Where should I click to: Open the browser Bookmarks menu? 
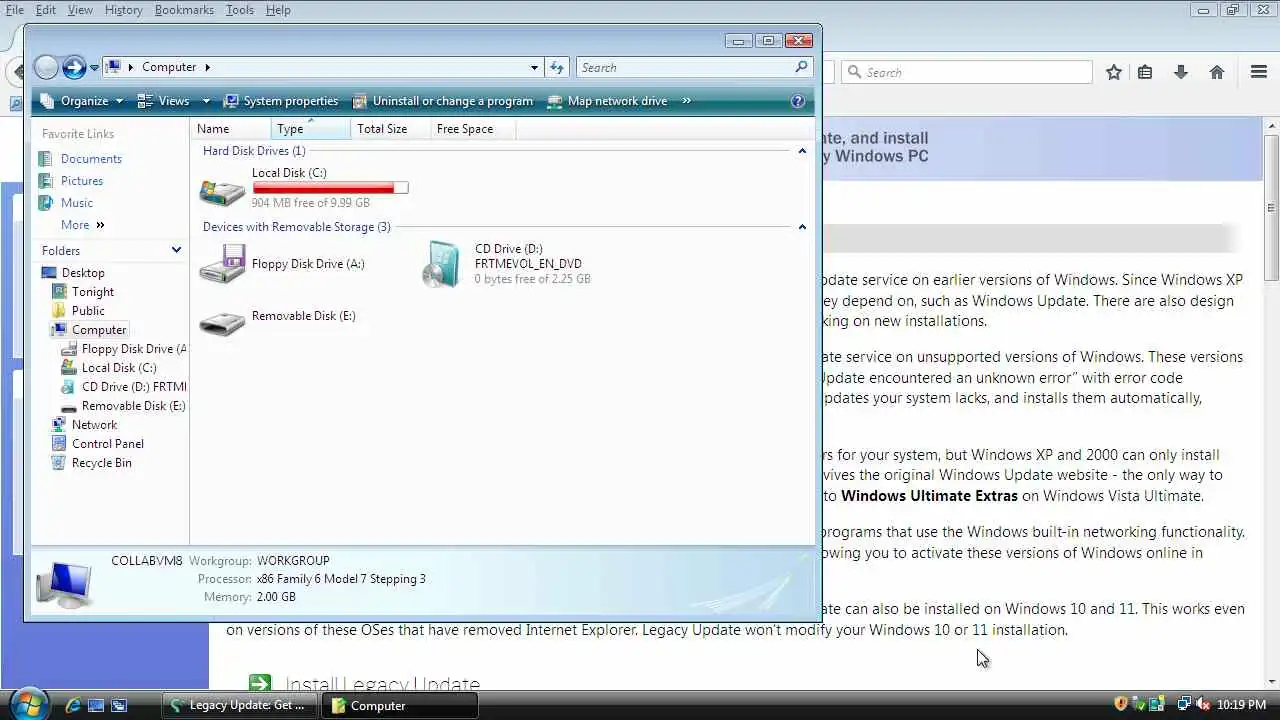coord(184,10)
